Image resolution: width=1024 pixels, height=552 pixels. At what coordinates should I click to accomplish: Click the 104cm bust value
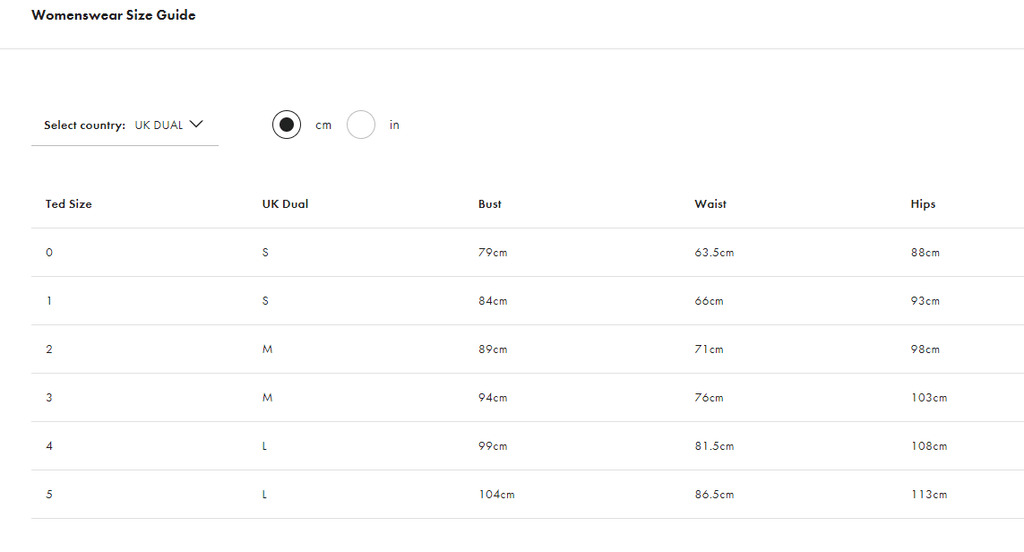coord(496,495)
